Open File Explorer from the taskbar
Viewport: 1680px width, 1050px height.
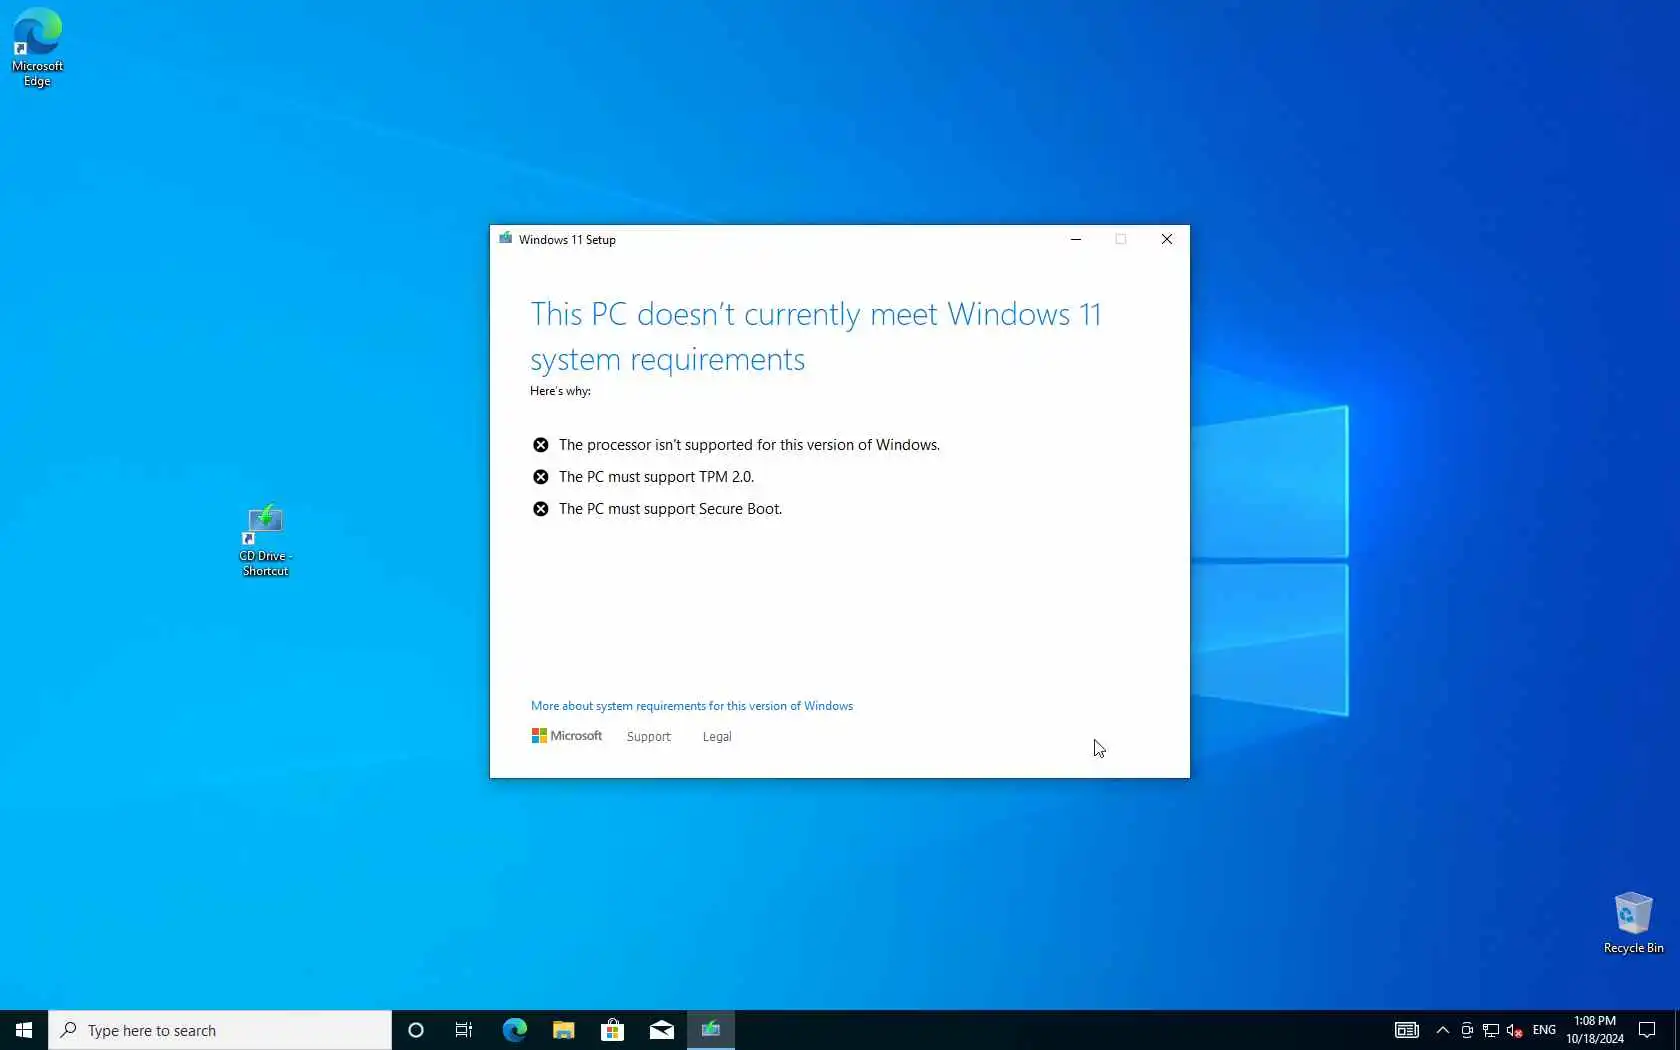(563, 1030)
